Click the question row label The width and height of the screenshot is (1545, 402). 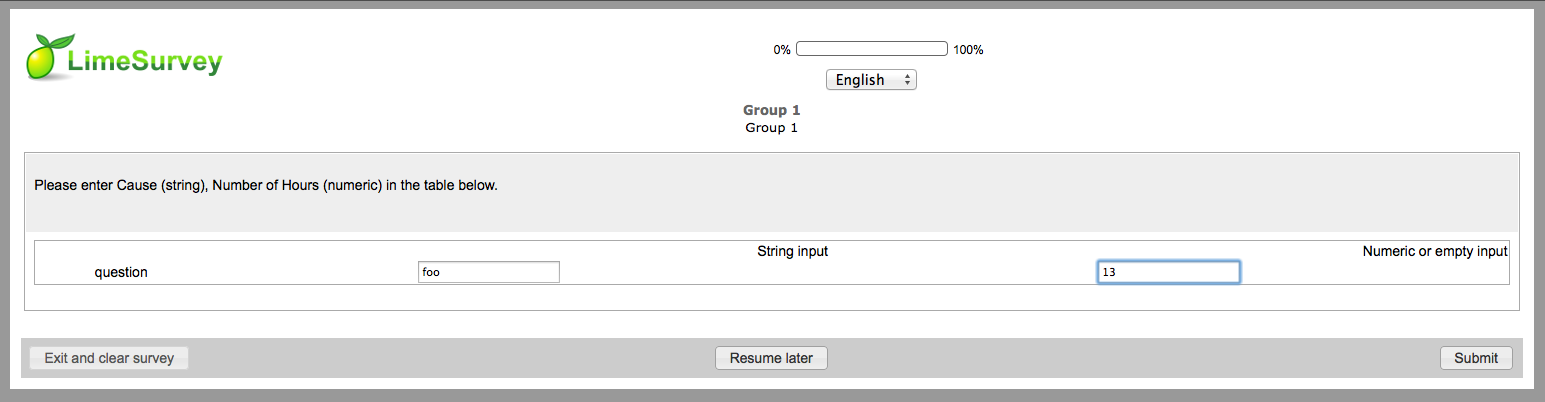121,272
